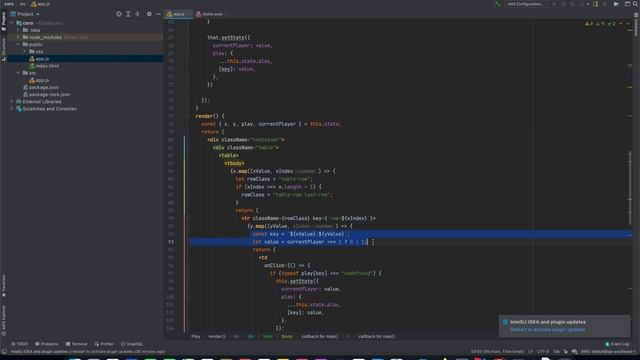
Task: Click the locate-file target icon in Project panel
Action: pos(118,14)
